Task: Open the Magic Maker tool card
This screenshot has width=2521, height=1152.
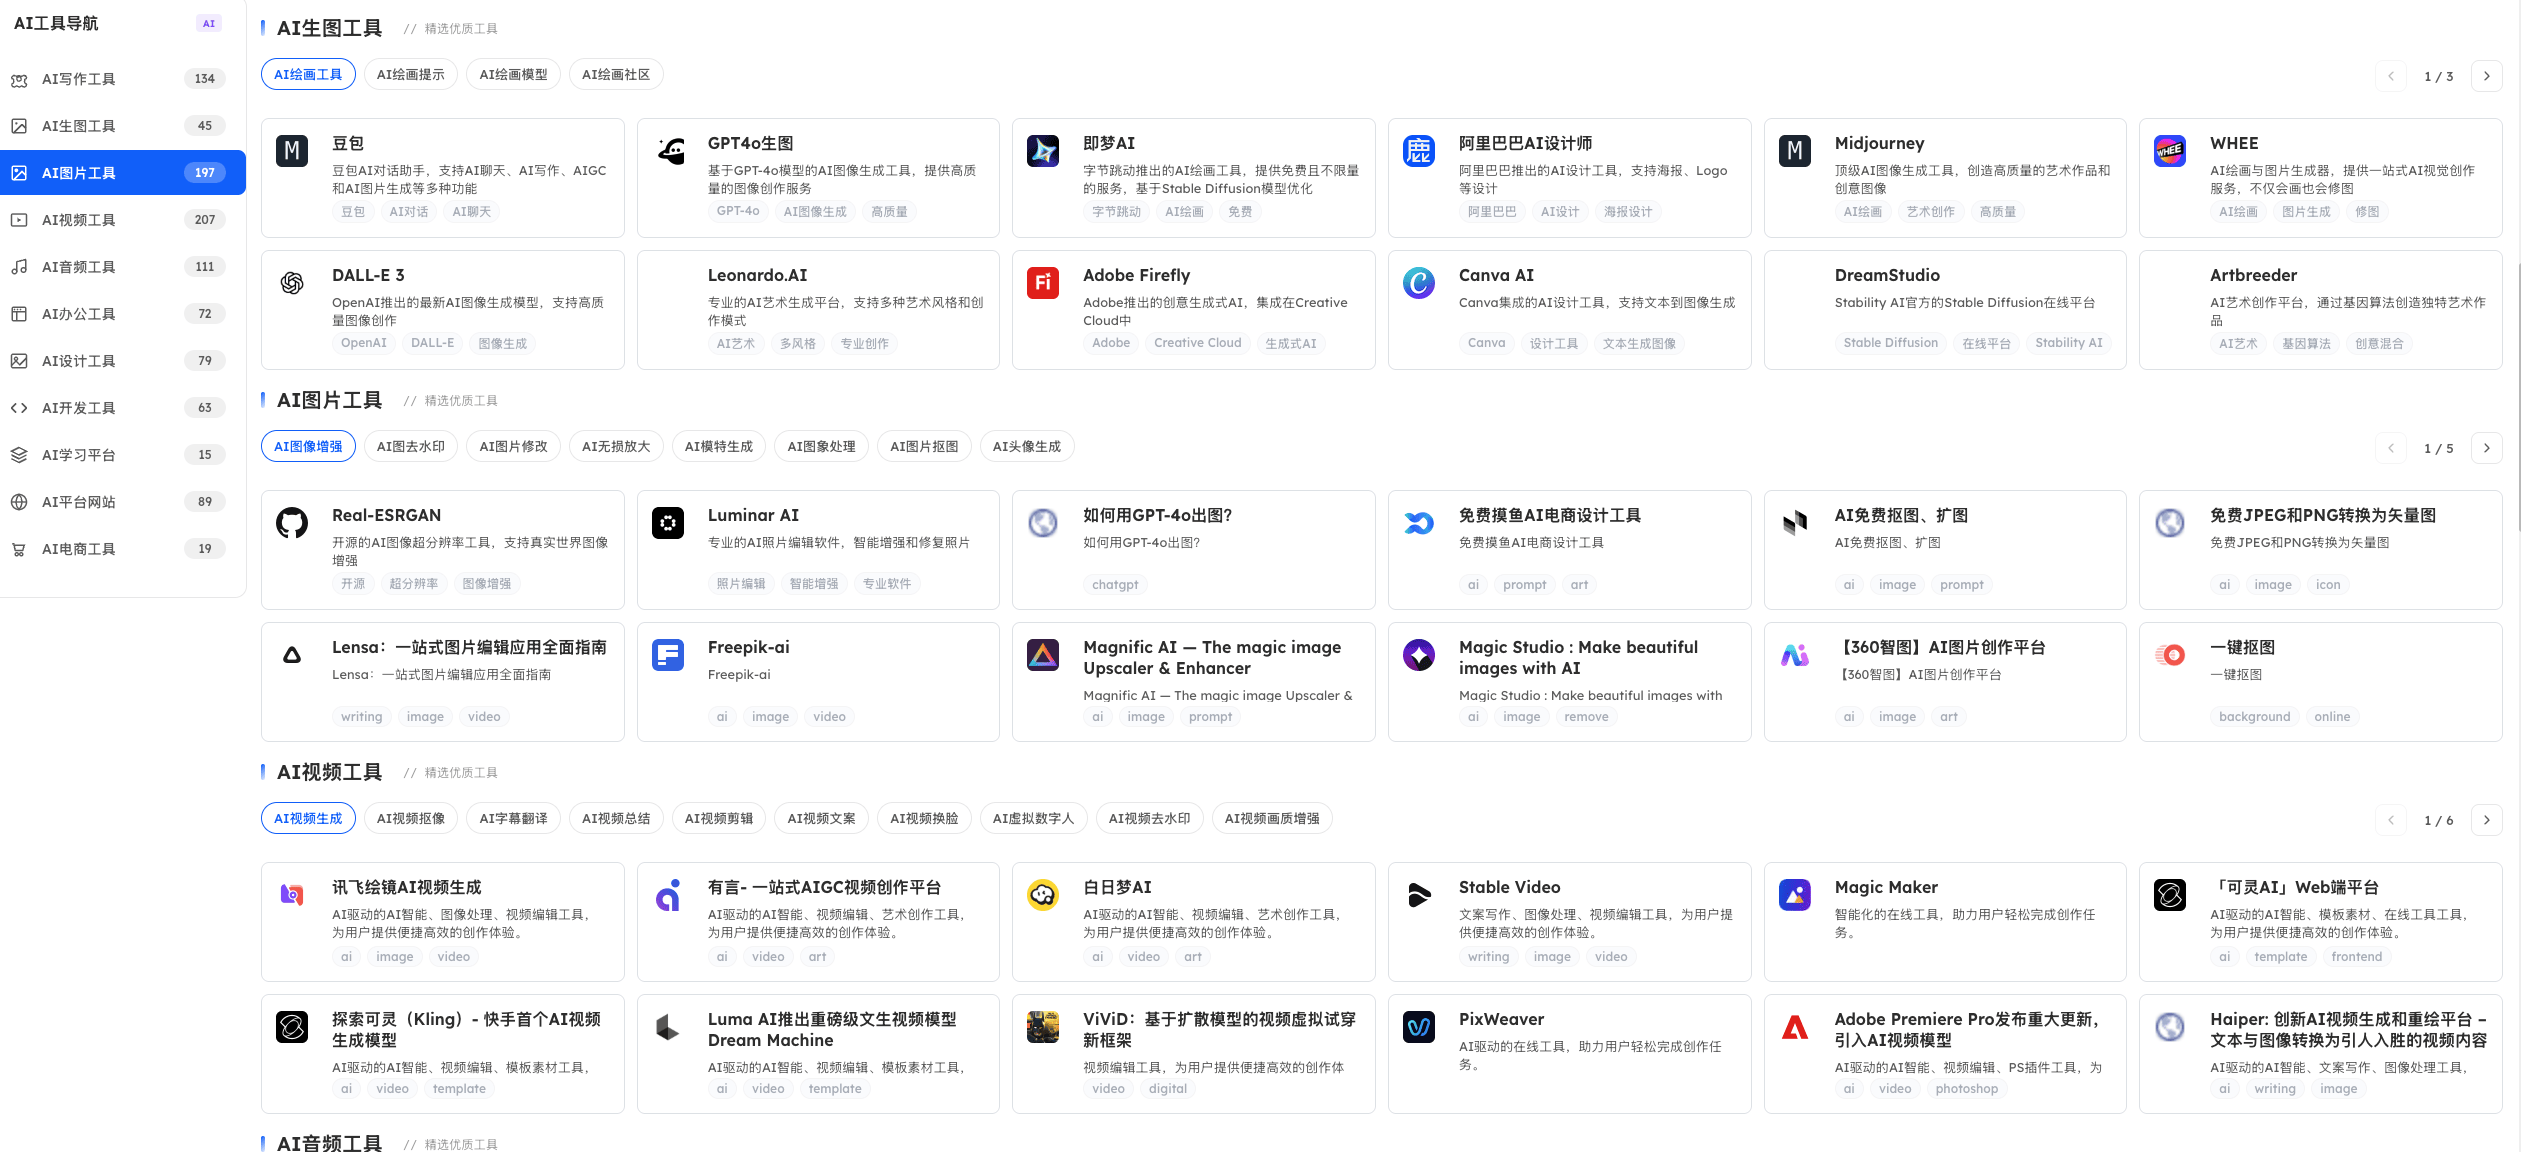Action: point(1945,922)
